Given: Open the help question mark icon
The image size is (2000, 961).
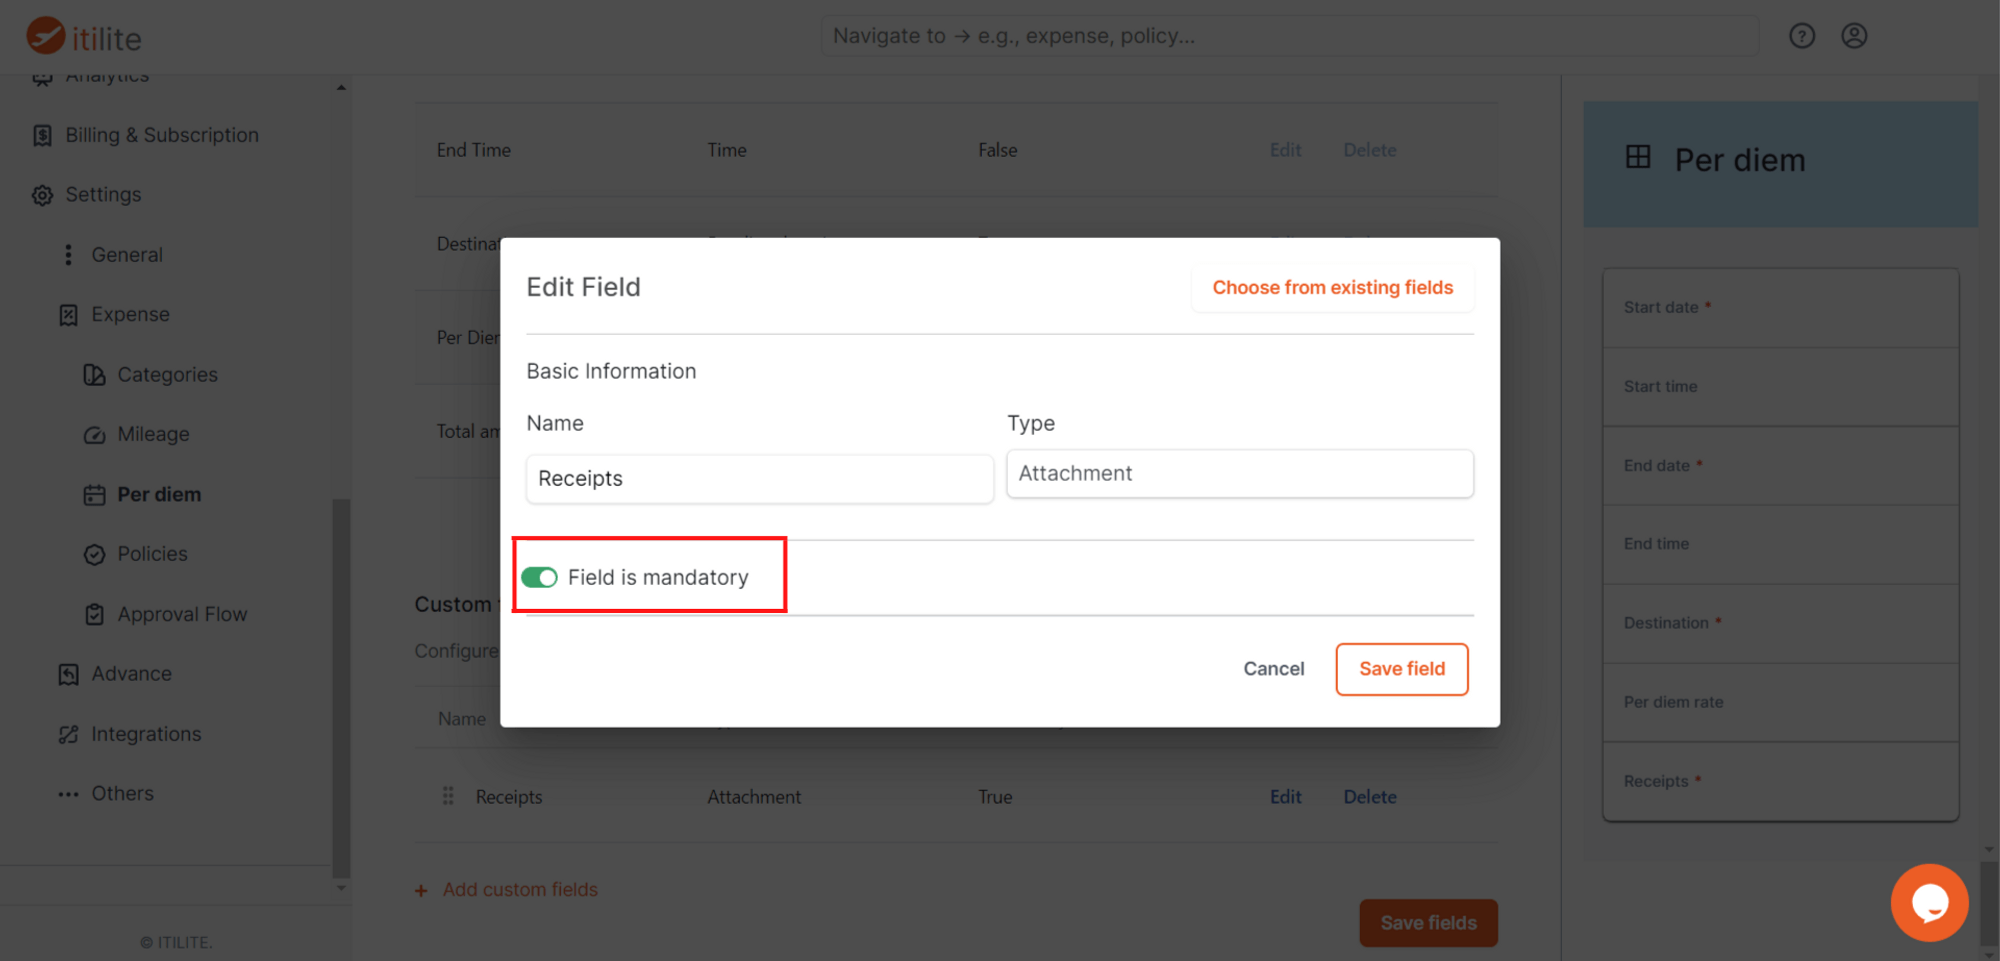Looking at the screenshot, I should (1802, 35).
